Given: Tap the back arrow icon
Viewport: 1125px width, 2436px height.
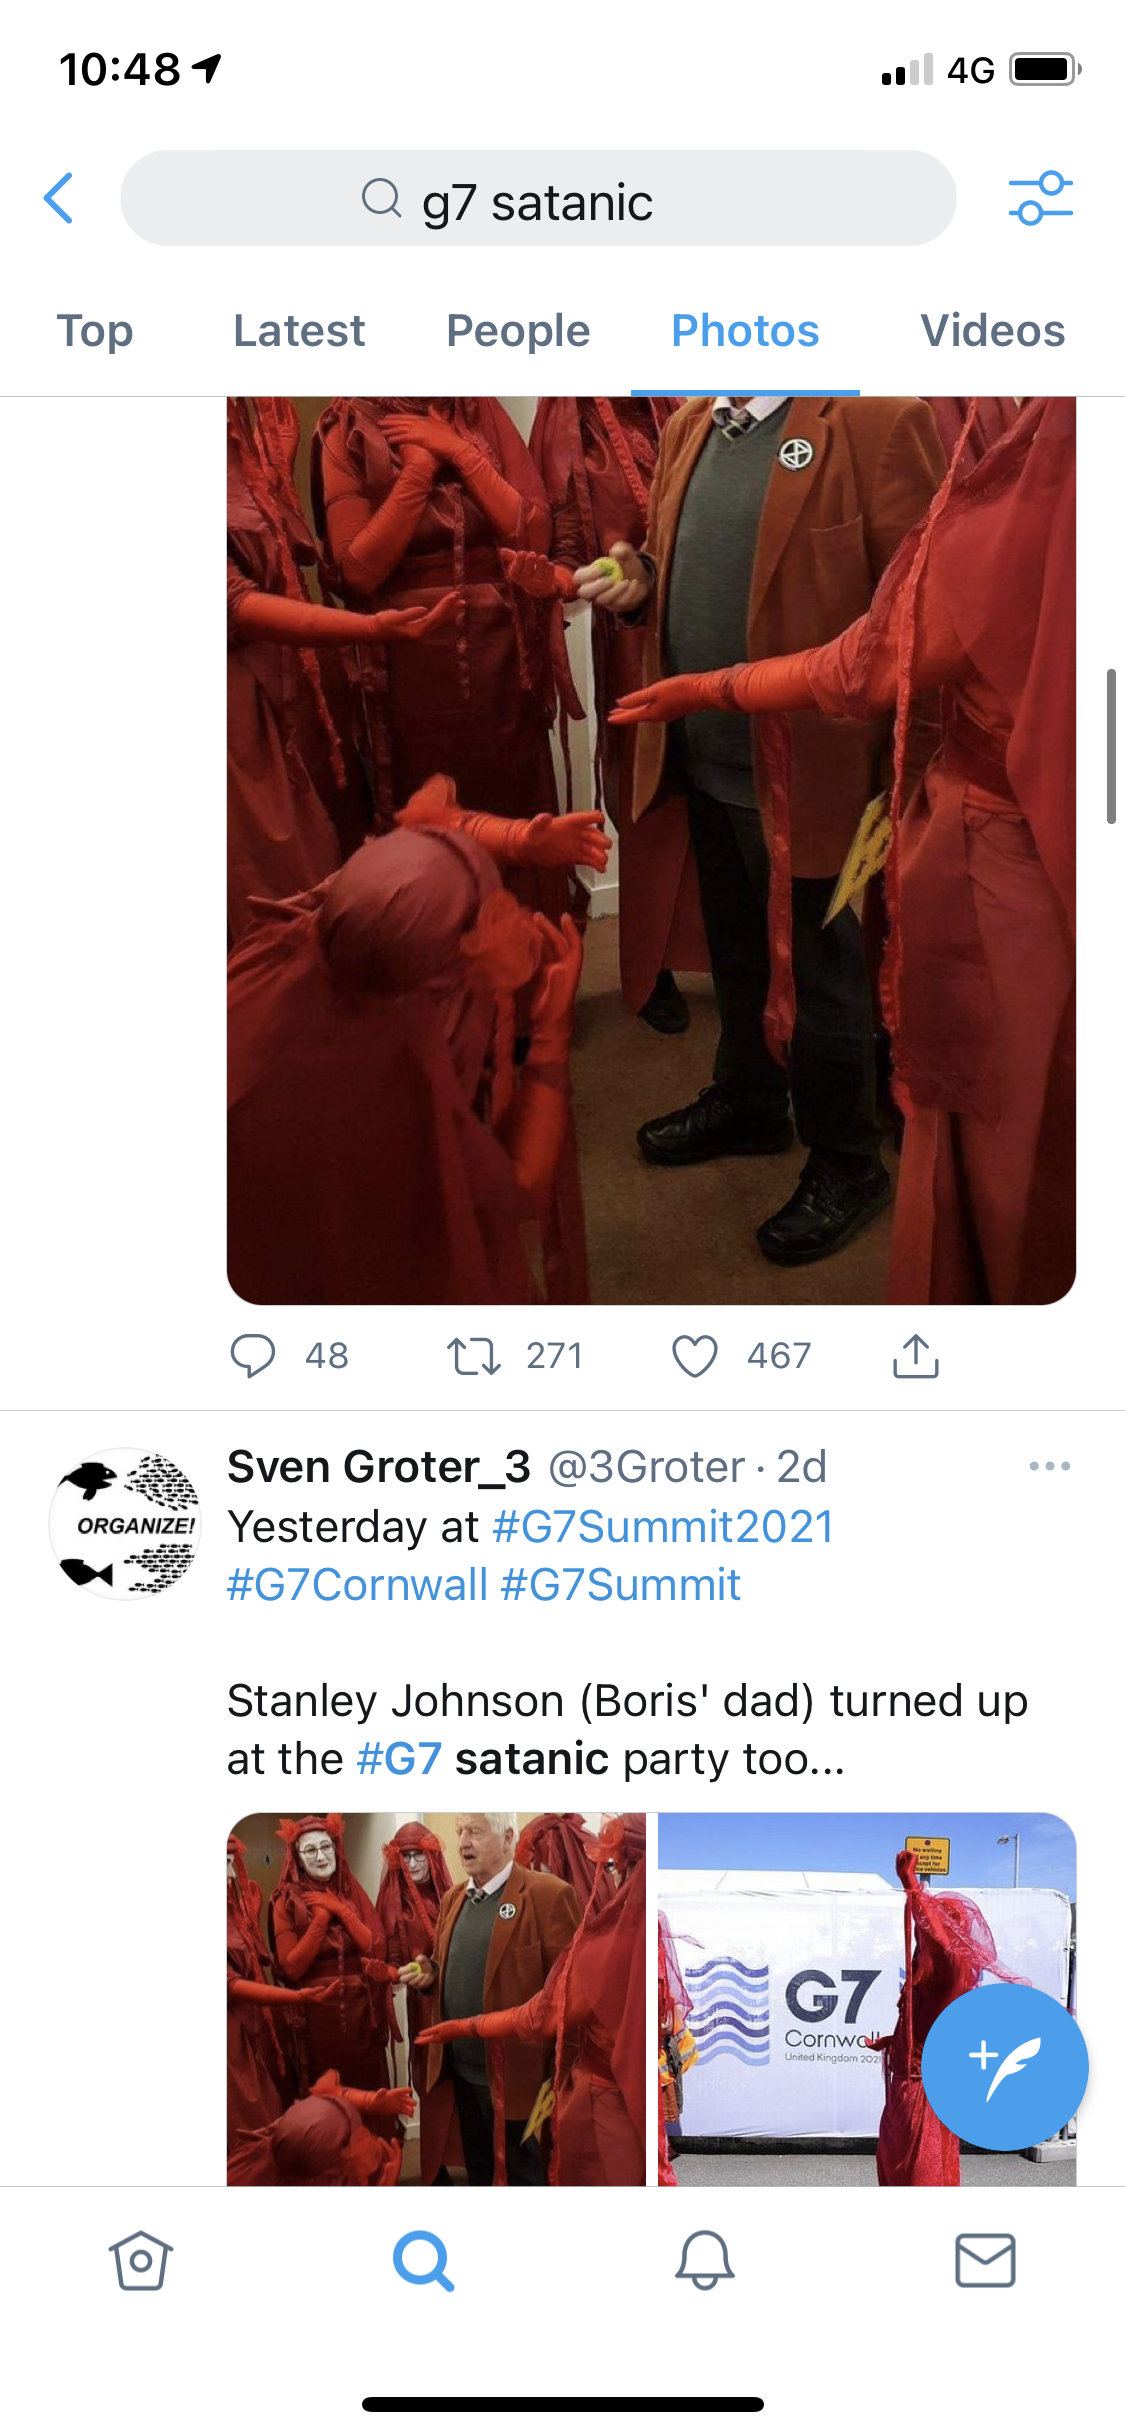Looking at the screenshot, I should pyautogui.click(x=59, y=198).
